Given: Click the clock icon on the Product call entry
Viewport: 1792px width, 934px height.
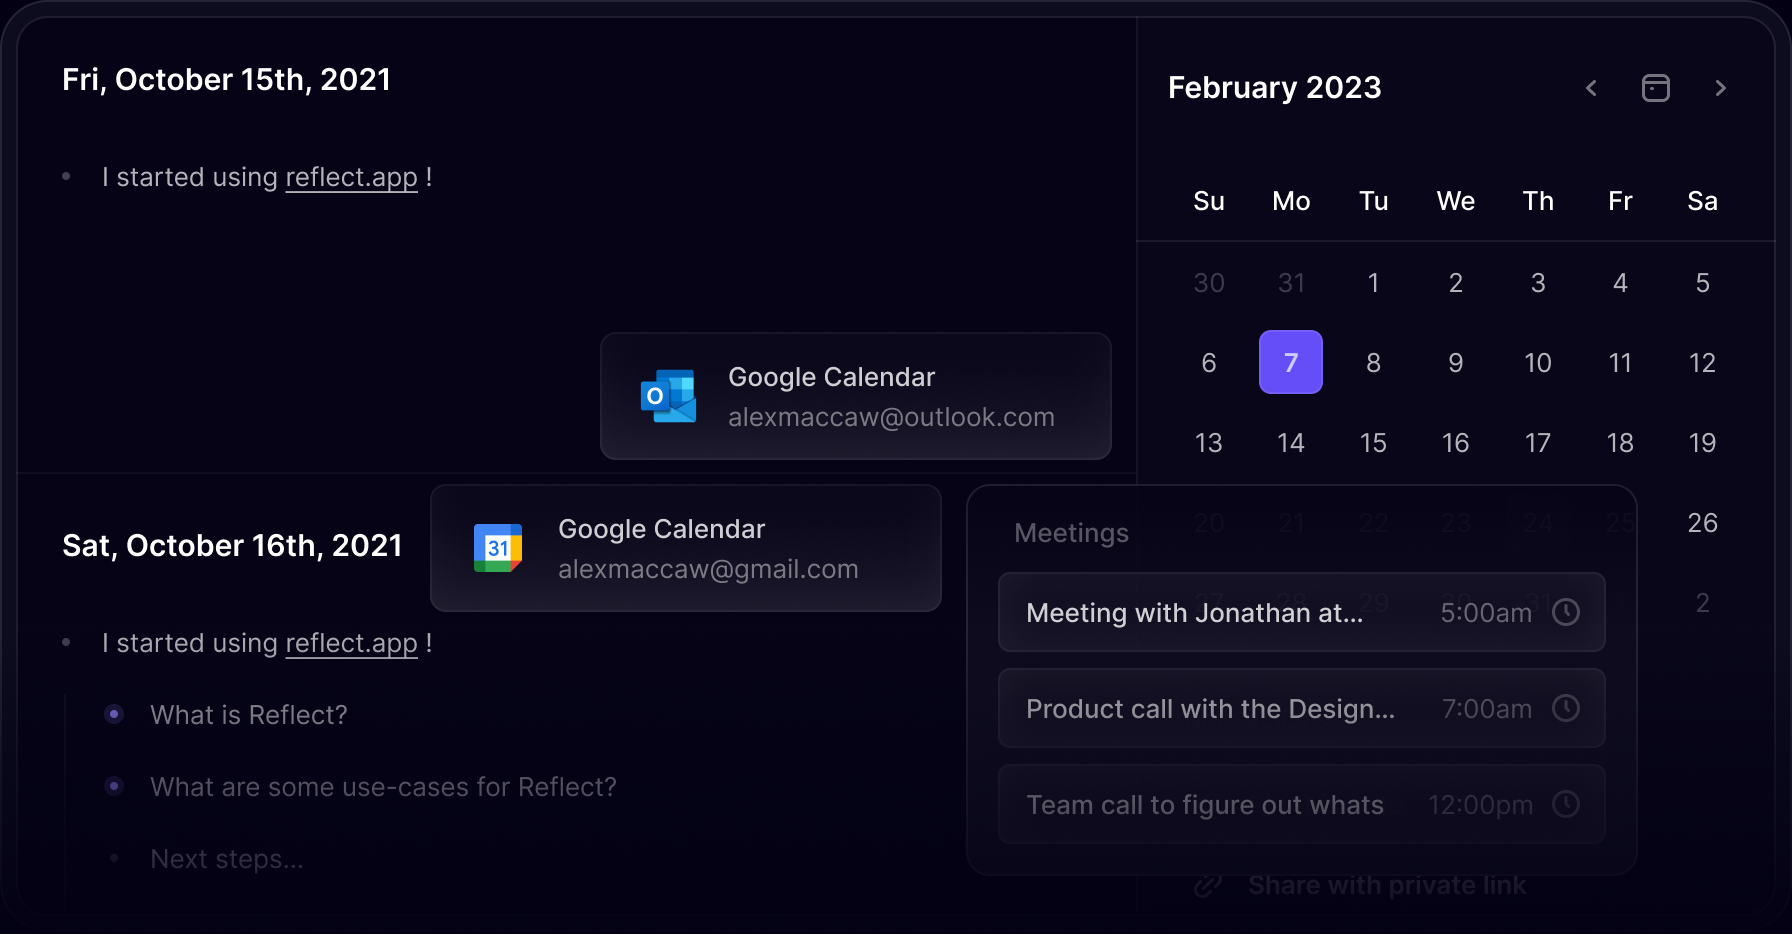Looking at the screenshot, I should (1566, 708).
